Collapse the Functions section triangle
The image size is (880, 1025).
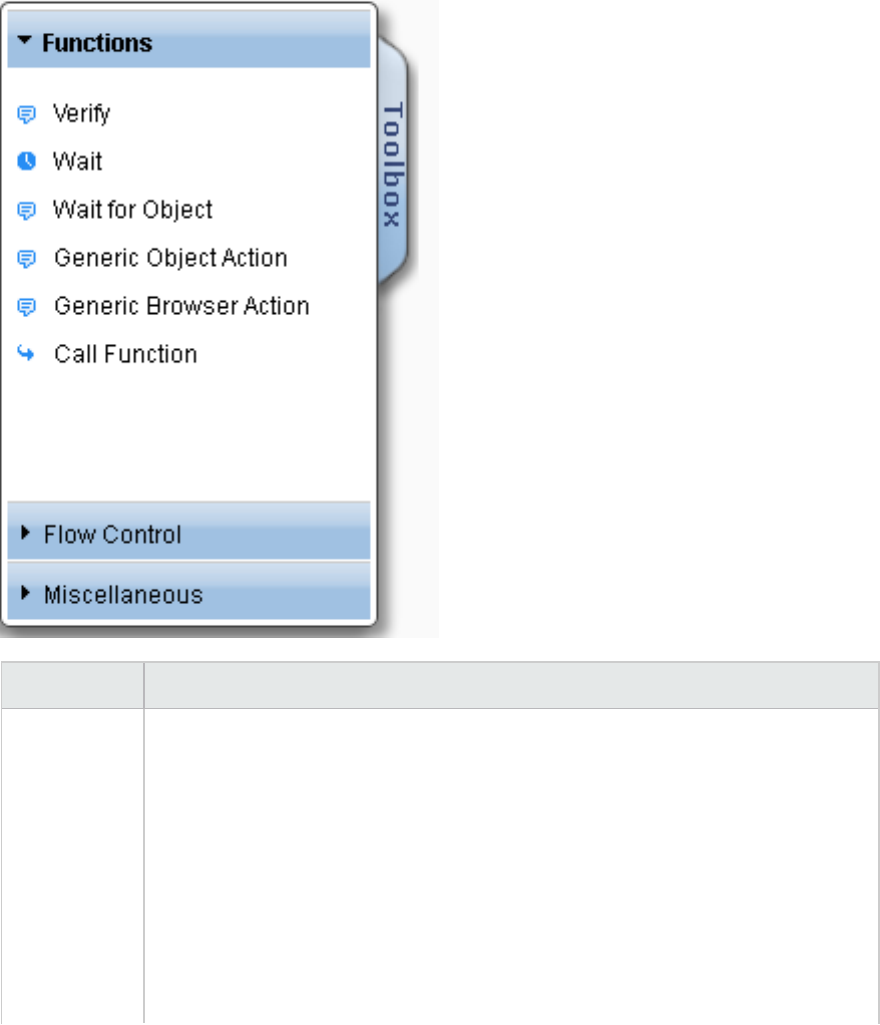click(x=25, y=43)
